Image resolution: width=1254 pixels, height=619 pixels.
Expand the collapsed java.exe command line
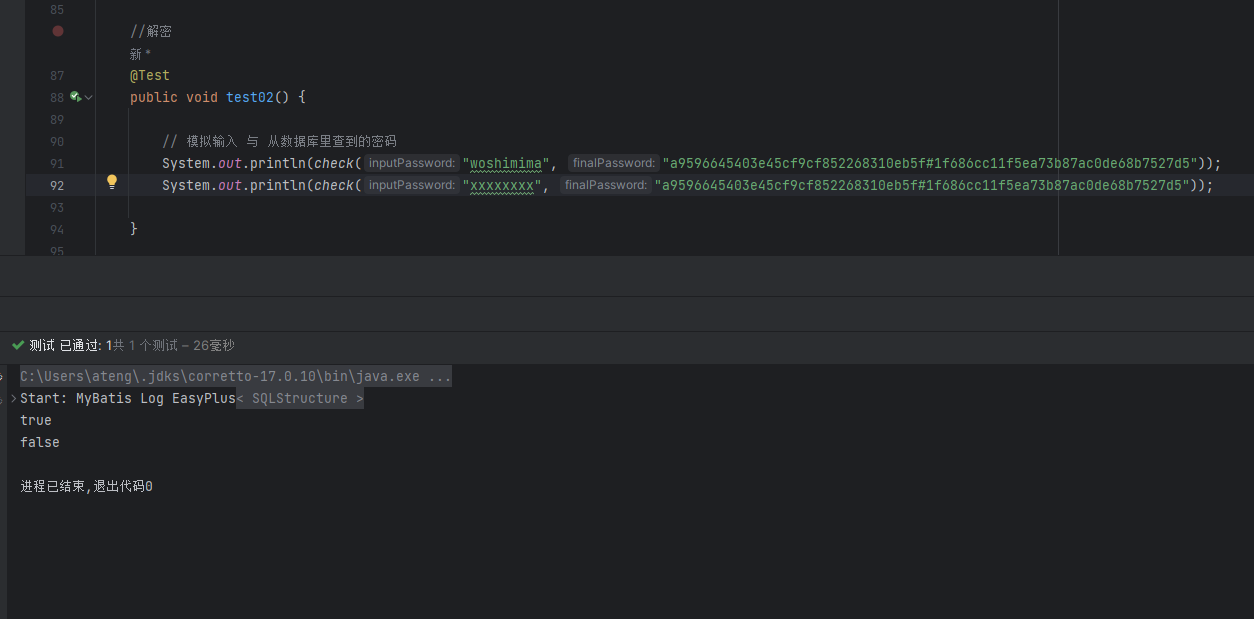pos(439,376)
